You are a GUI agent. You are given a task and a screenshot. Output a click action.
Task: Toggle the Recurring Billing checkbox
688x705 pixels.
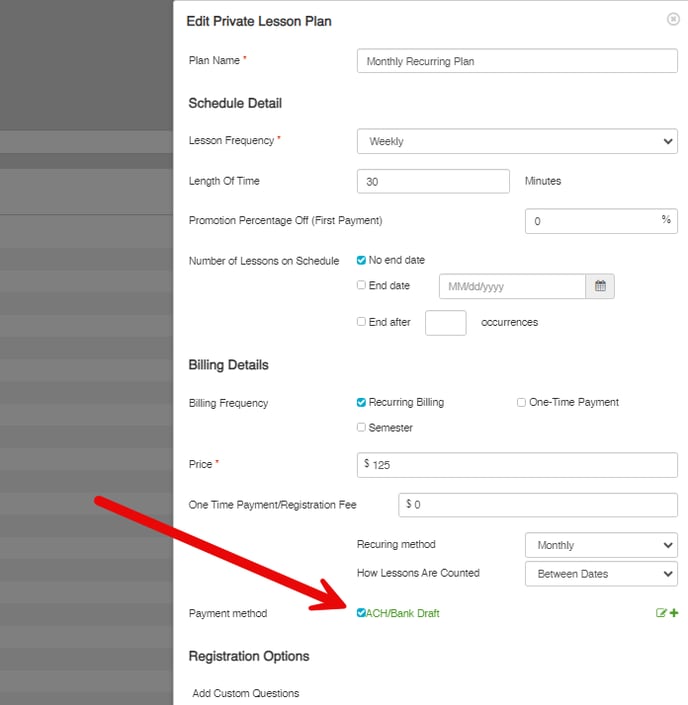click(x=362, y=402)
